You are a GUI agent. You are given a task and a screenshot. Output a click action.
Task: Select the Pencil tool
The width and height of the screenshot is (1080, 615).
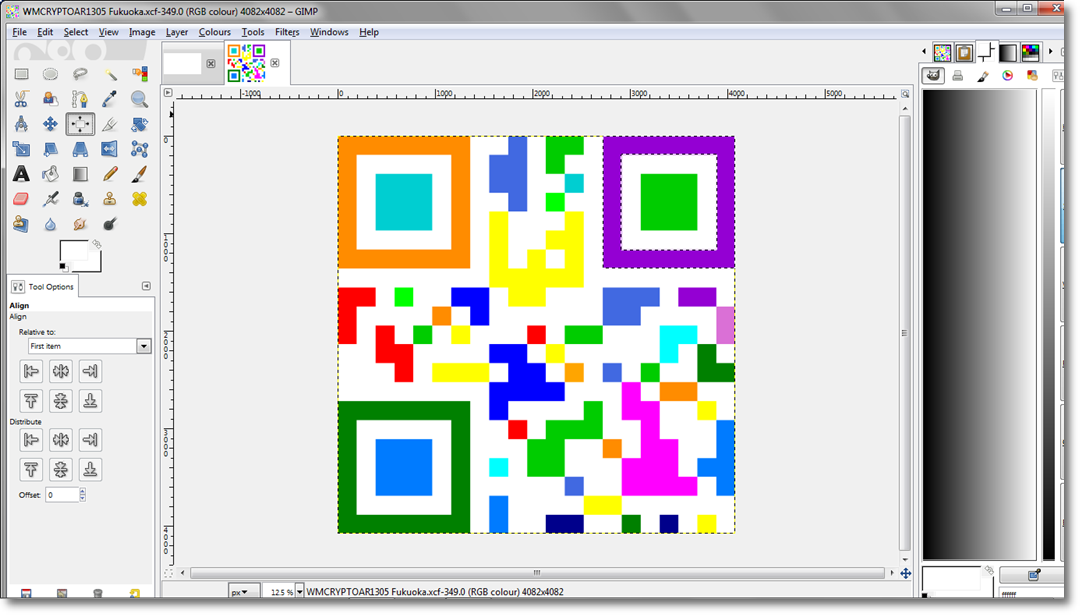(110, 174)
